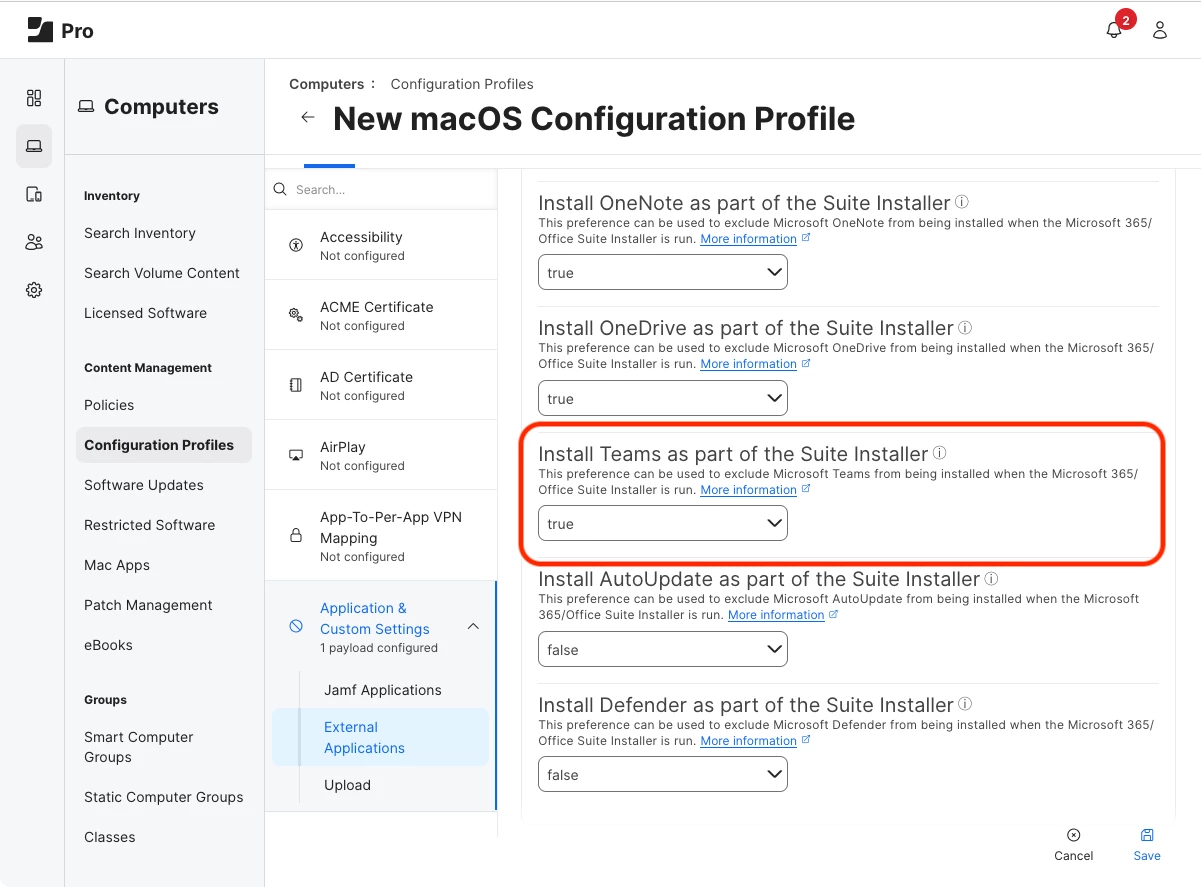Image resolution: width=1201 pixels, height=887 pixels.
Task: Select Accessibility payload row
Action: (381, 245)
